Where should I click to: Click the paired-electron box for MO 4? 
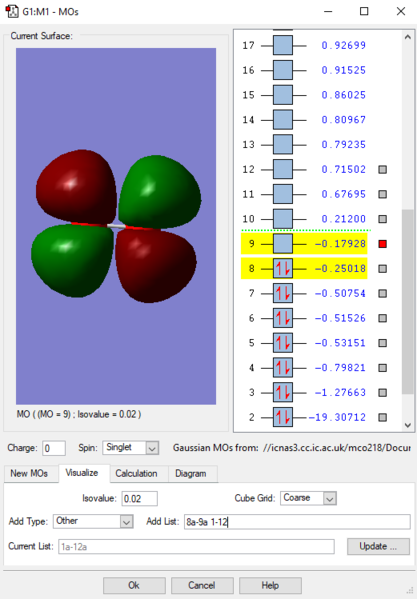click(x=283, y=367)
